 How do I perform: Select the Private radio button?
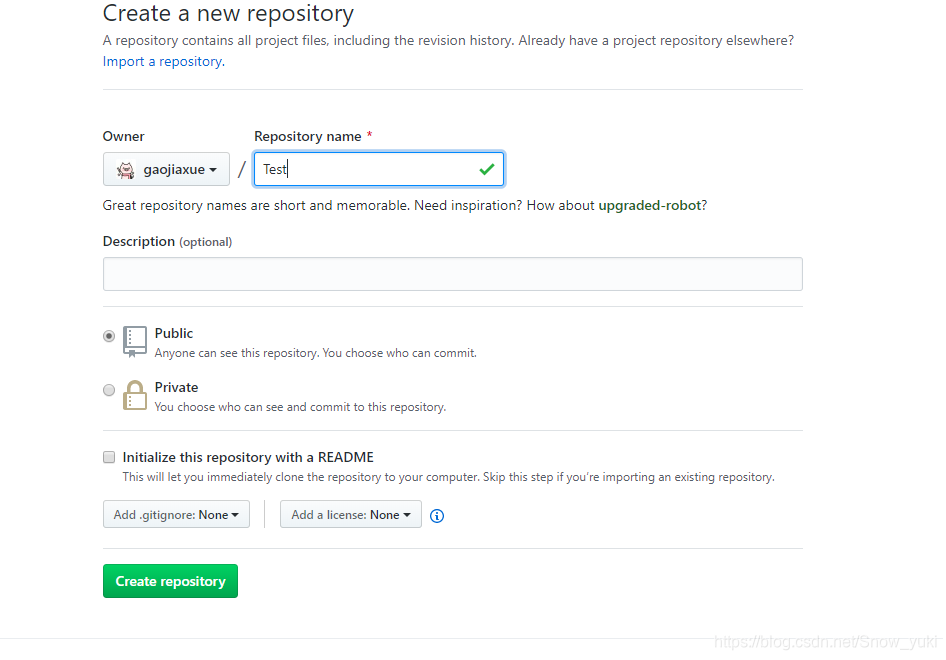[x=109, y=390]
